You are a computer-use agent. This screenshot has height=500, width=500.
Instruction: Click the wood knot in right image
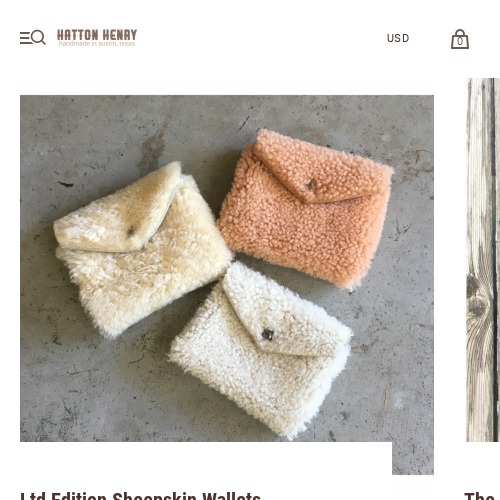[x=477, y=305]
